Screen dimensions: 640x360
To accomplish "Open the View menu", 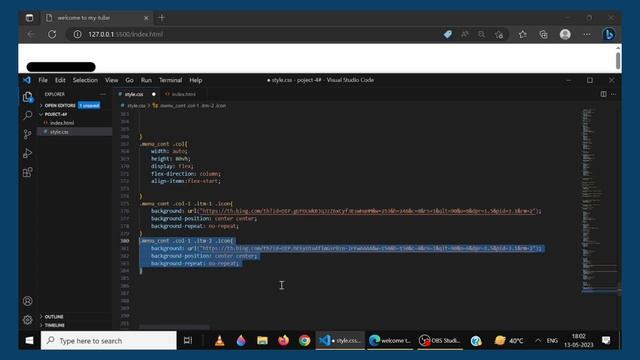I will [x=111, y=80].
